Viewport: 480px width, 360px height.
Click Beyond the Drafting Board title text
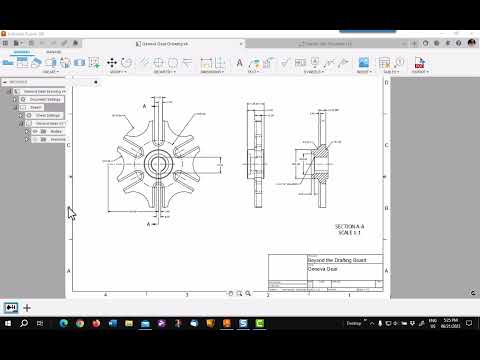(x=337, y=260)
